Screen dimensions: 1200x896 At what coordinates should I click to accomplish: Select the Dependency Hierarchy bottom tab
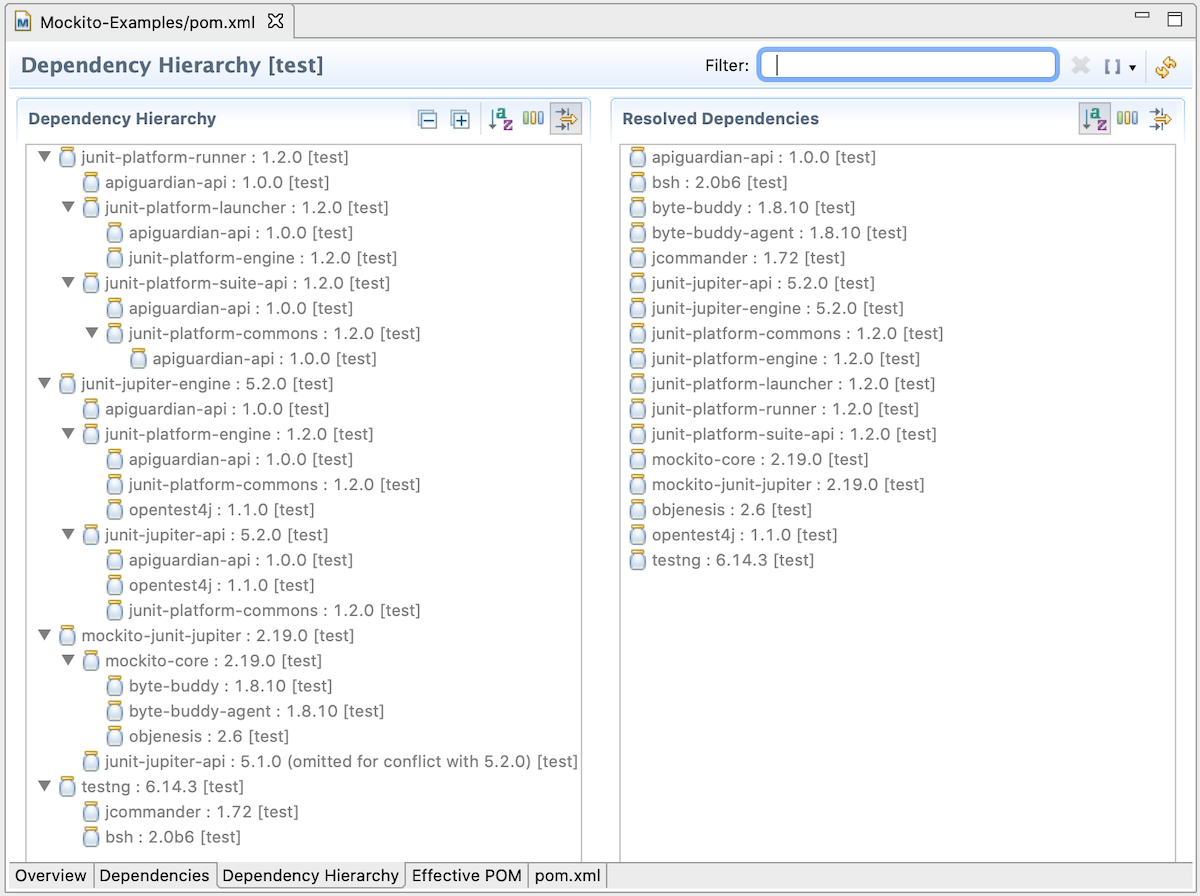coord(310,875)
